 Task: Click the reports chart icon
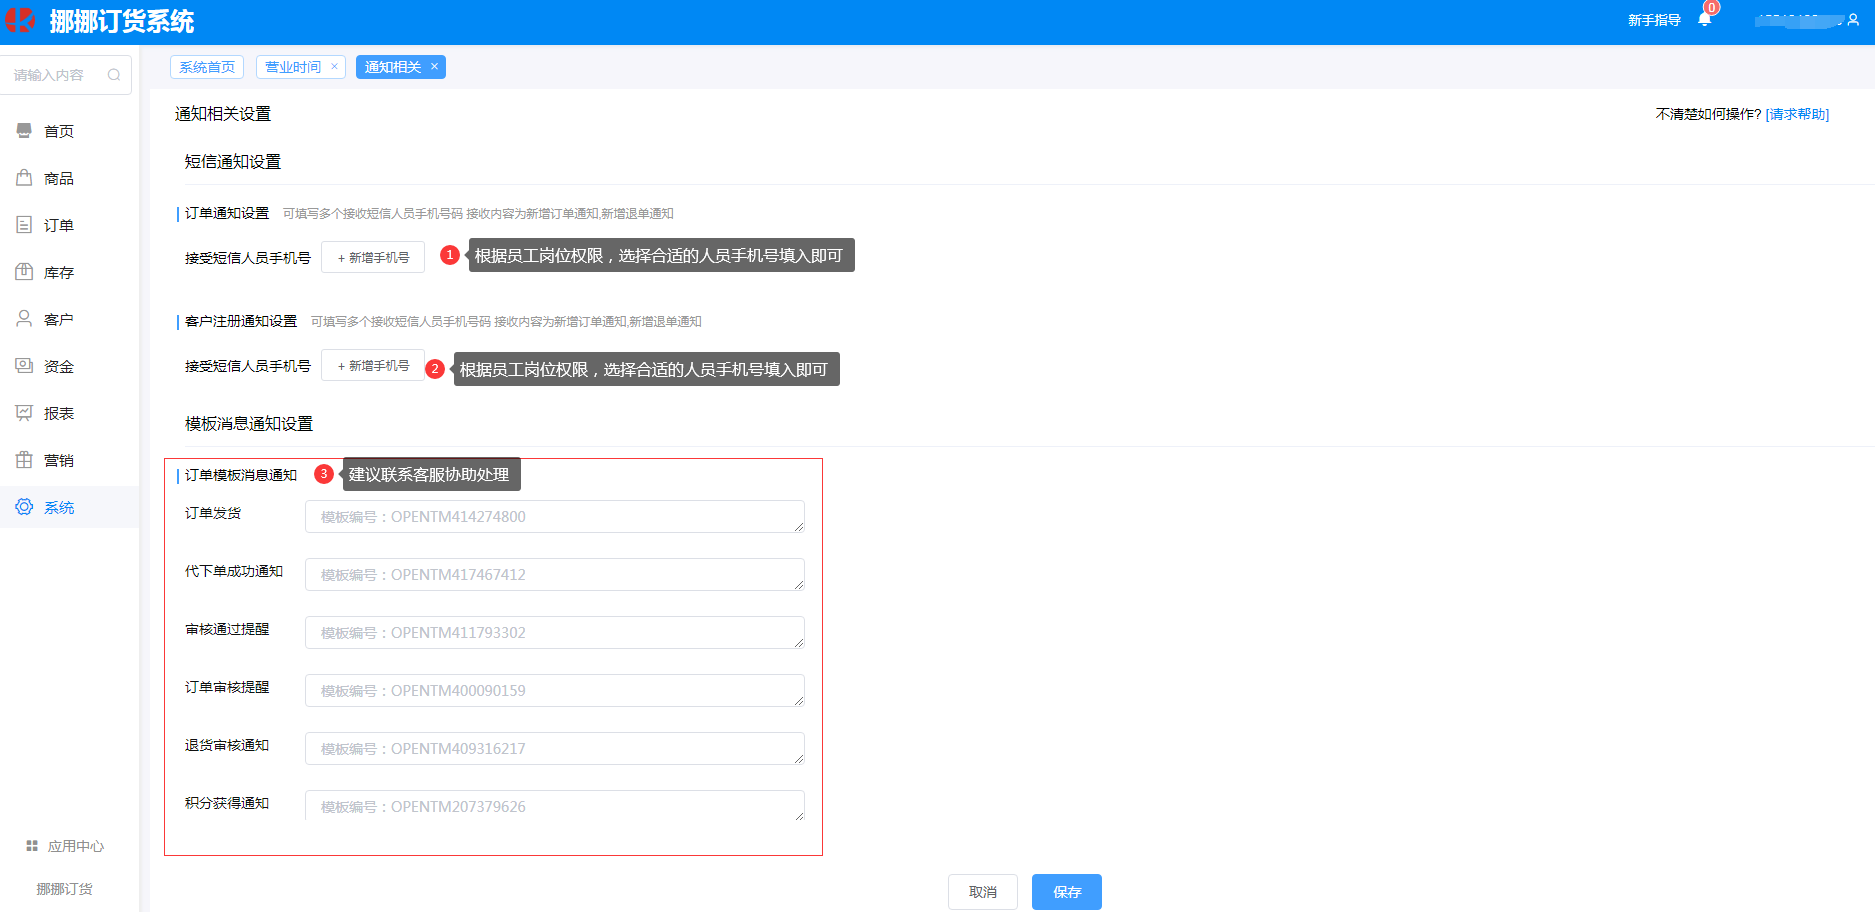[24, 413]
